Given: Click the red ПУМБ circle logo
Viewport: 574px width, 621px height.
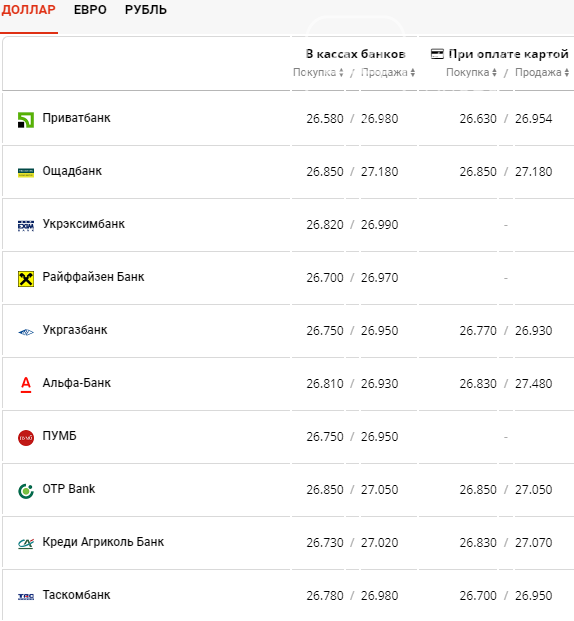Looking at the screenshot, I should click(26, 438).
